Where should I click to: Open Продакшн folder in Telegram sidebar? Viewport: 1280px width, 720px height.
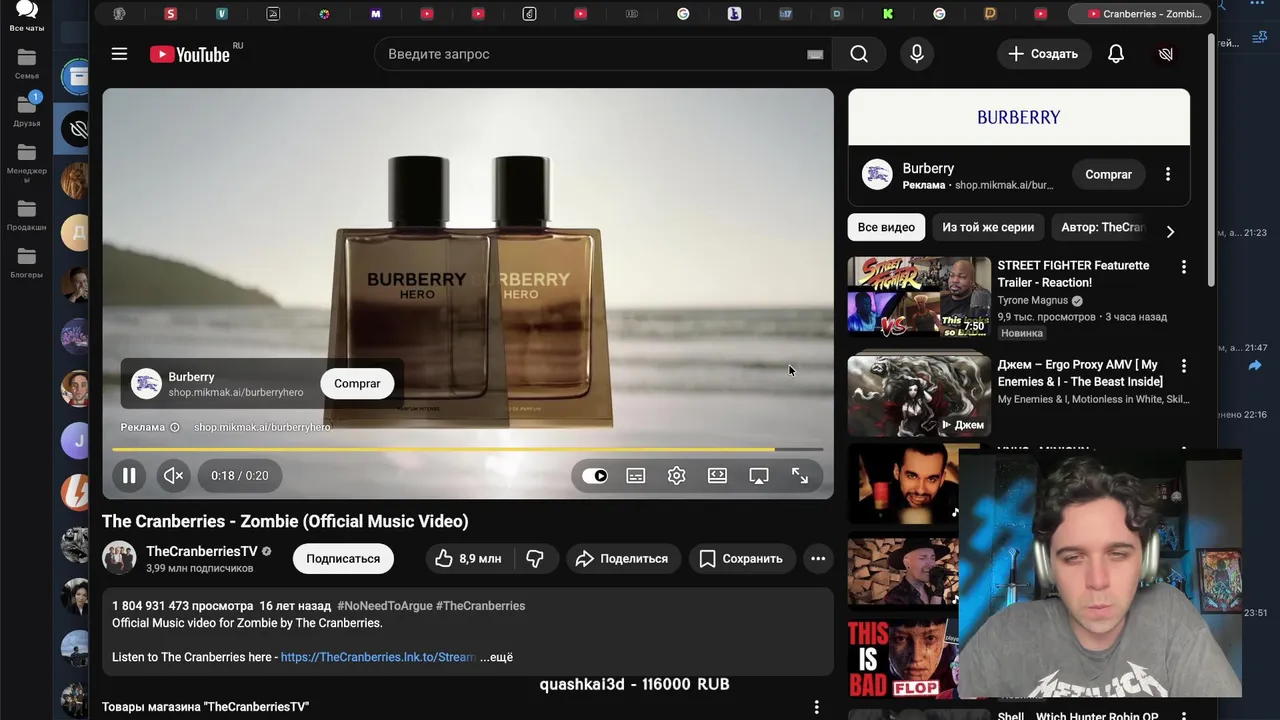point(27,216)
